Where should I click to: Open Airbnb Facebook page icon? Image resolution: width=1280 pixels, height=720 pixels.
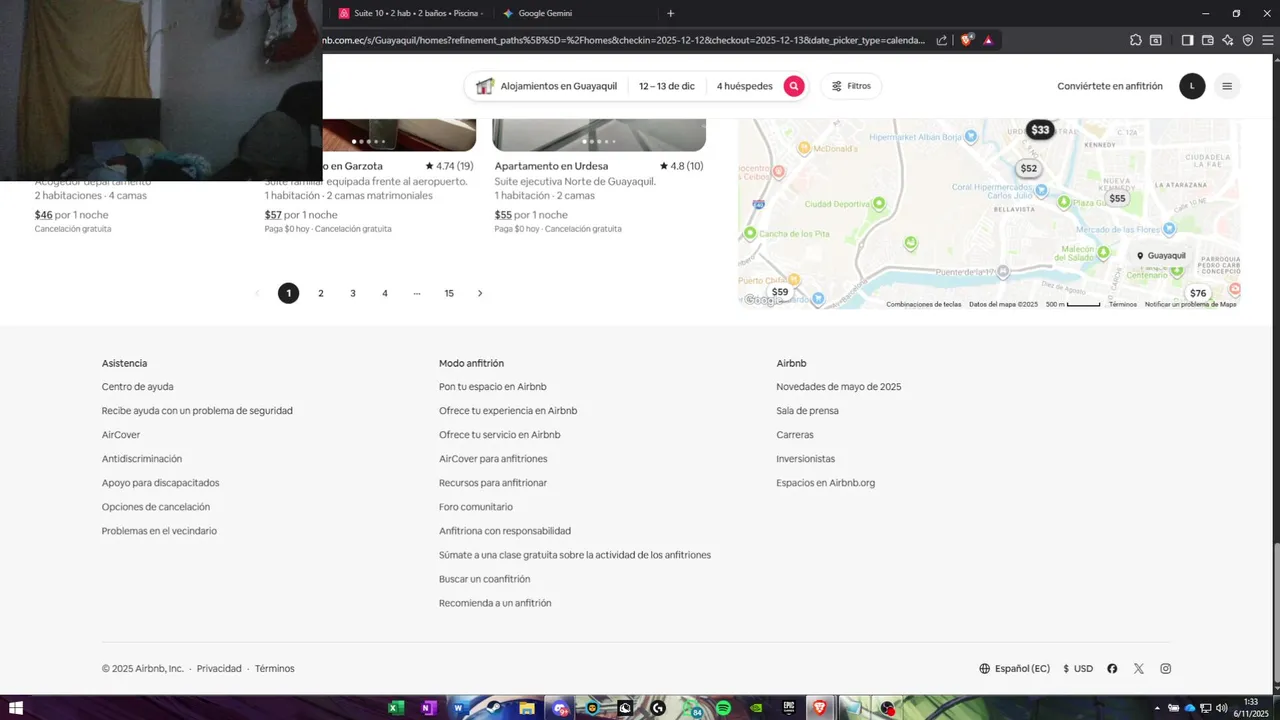(1112, 668)
